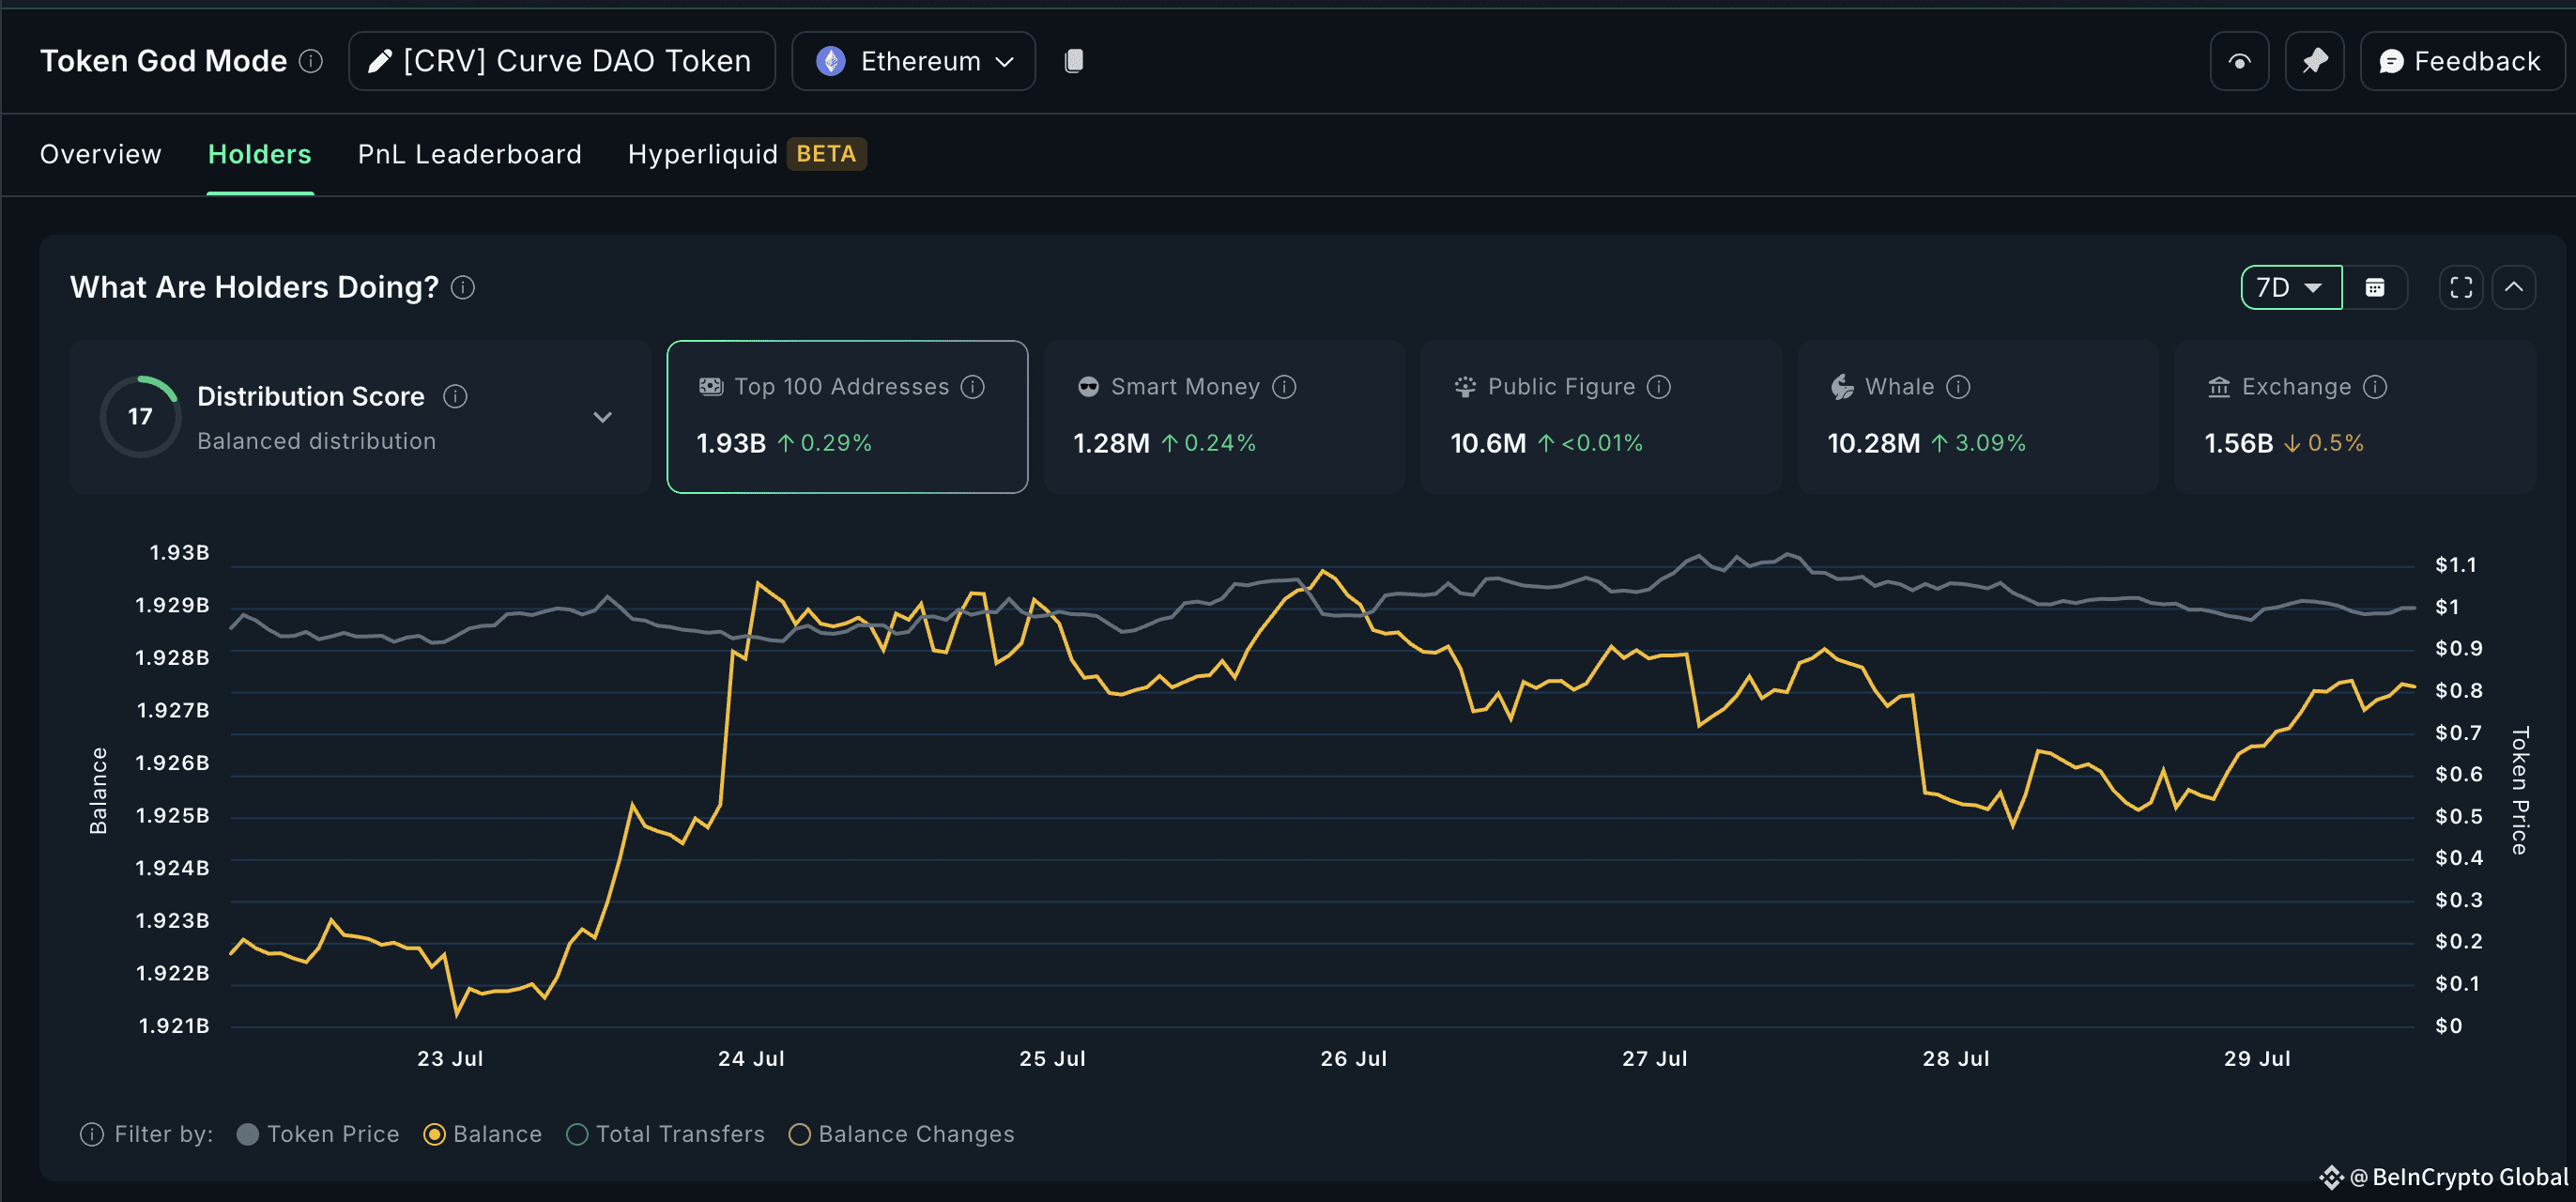Select the Top 100 Addresses card
2576x1202 pixels.
coord(847,417)
